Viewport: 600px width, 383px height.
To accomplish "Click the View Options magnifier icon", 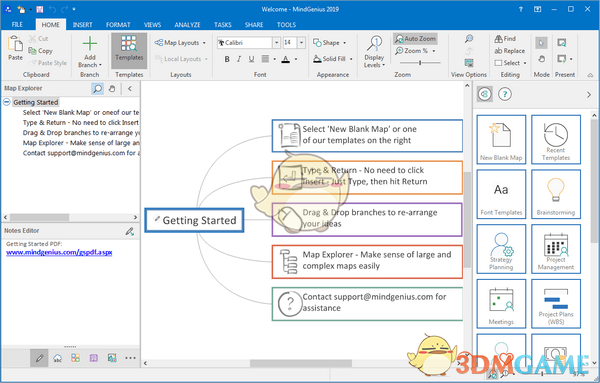I will pos(469,39).
